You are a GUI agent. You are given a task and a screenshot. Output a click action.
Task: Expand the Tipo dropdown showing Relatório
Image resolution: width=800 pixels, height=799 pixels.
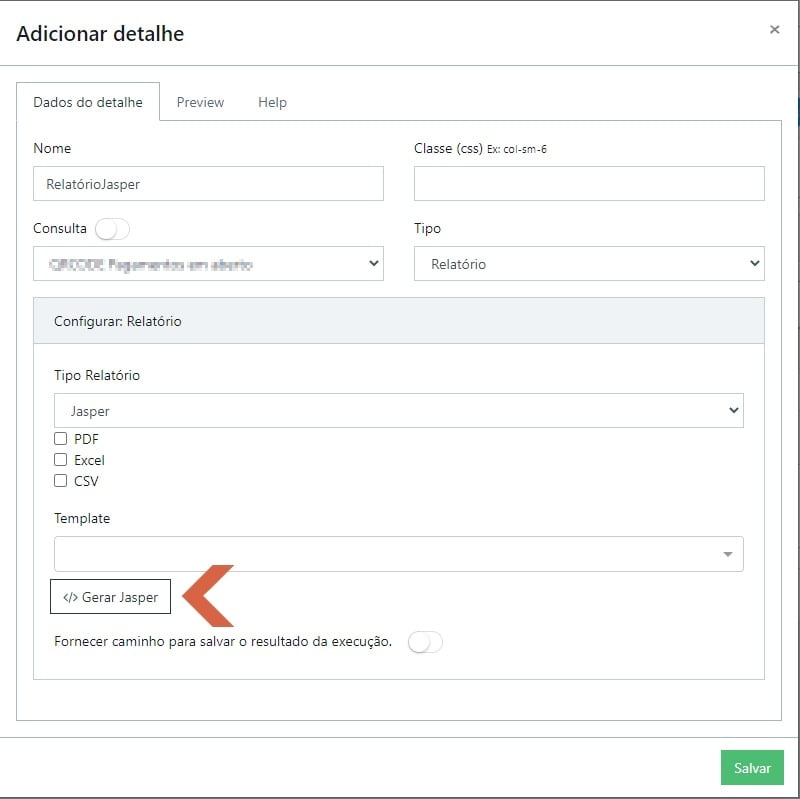(x=589, y=264)
